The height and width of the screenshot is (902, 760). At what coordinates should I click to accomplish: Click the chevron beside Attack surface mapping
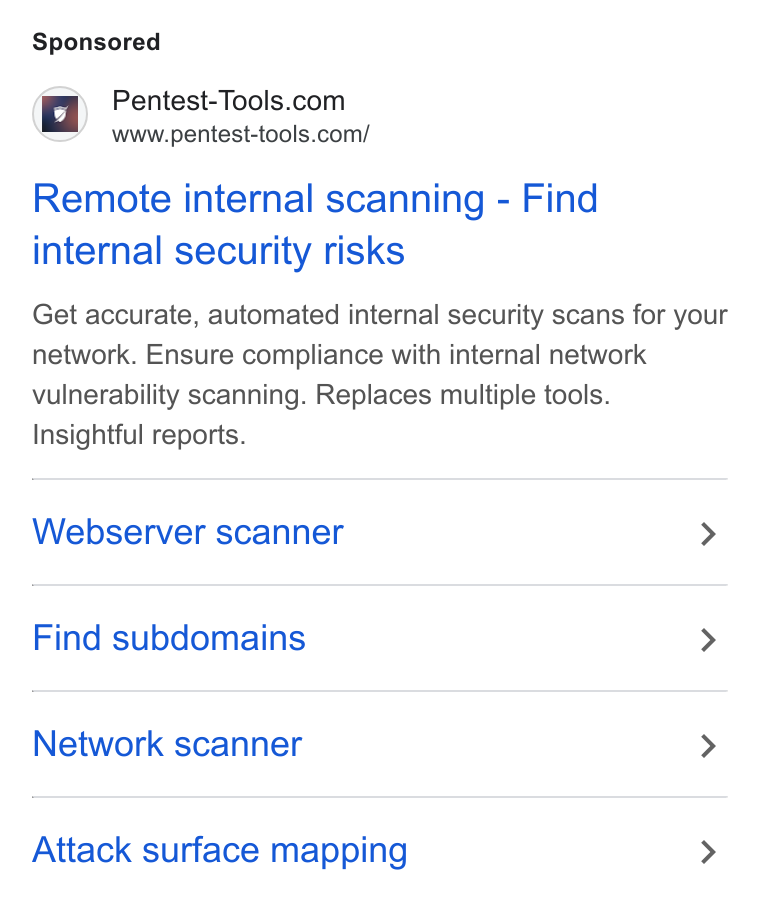[708, 851]
